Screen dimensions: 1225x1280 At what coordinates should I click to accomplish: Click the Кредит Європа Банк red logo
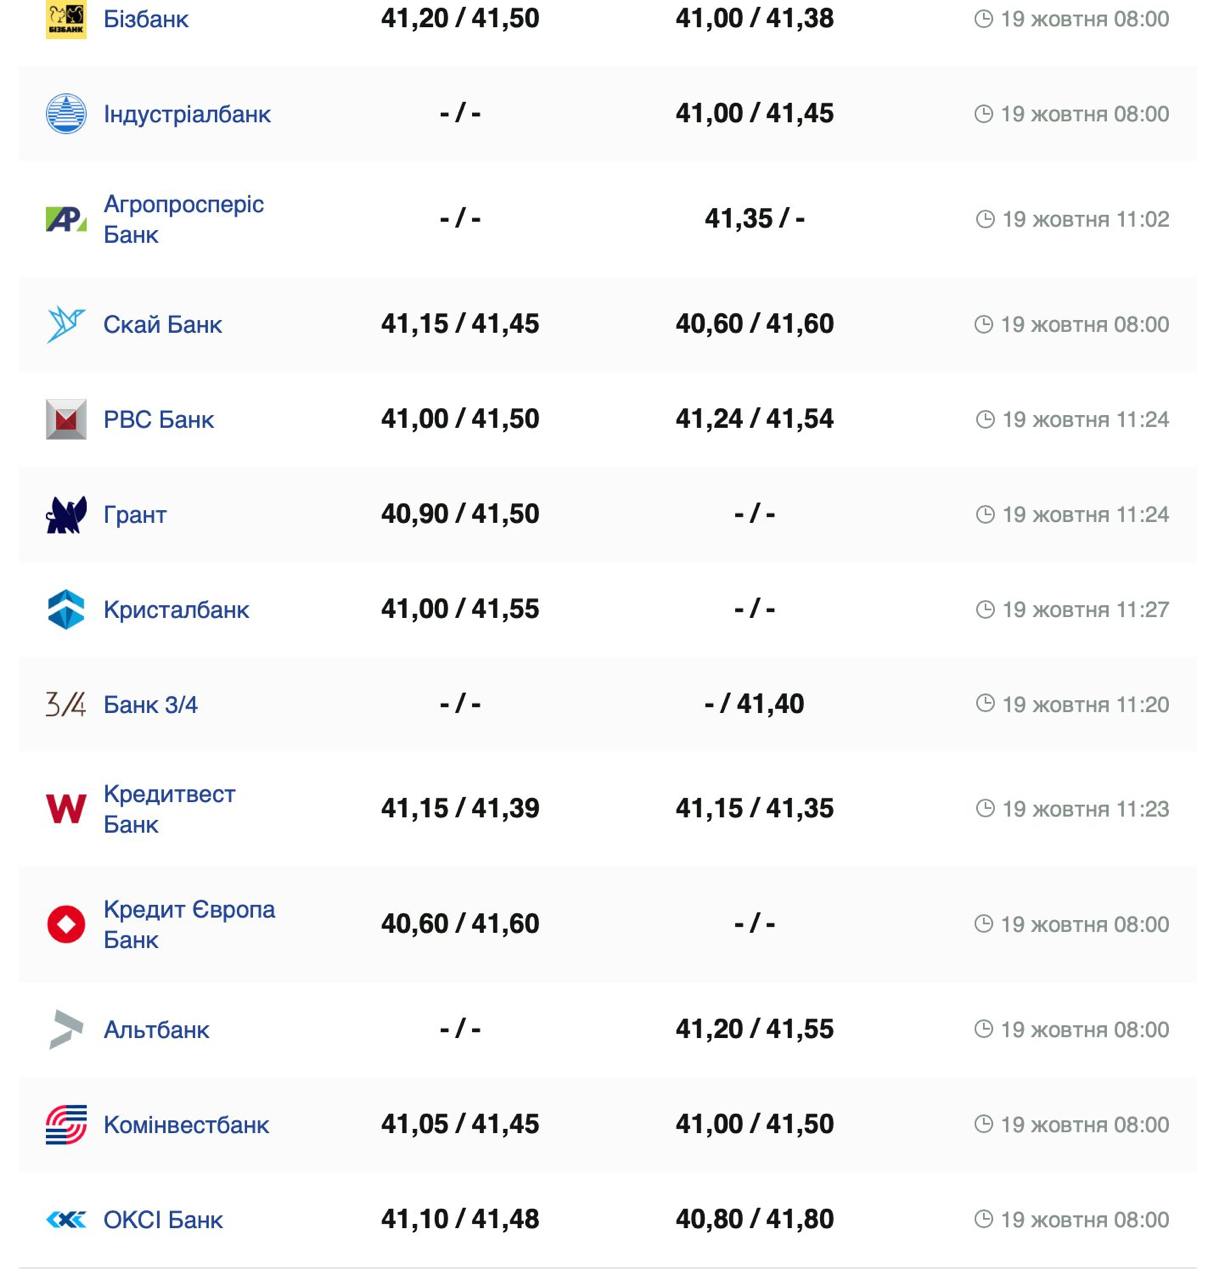[x=66, y=924]
